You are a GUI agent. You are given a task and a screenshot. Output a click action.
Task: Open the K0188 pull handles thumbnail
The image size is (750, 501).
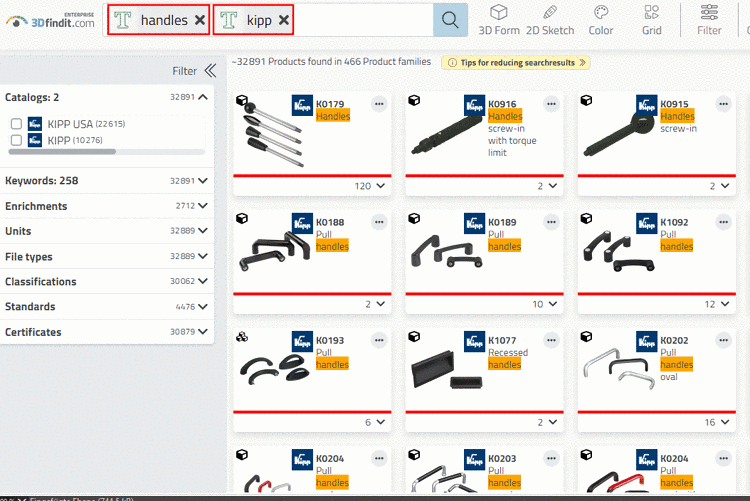click(x=274, y=251)
